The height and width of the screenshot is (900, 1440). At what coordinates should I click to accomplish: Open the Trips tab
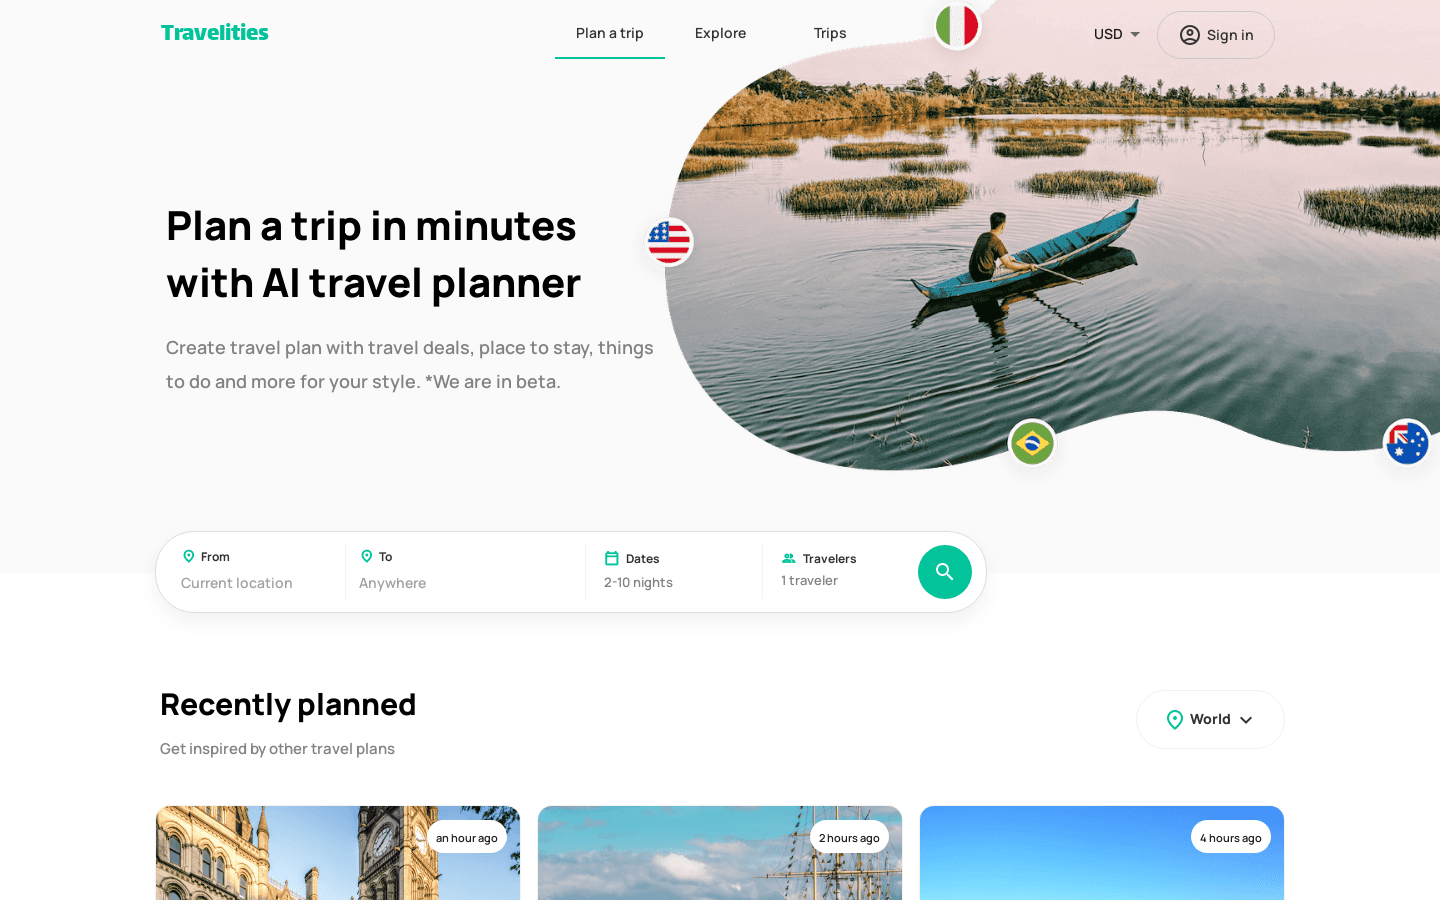click(830, 33)
